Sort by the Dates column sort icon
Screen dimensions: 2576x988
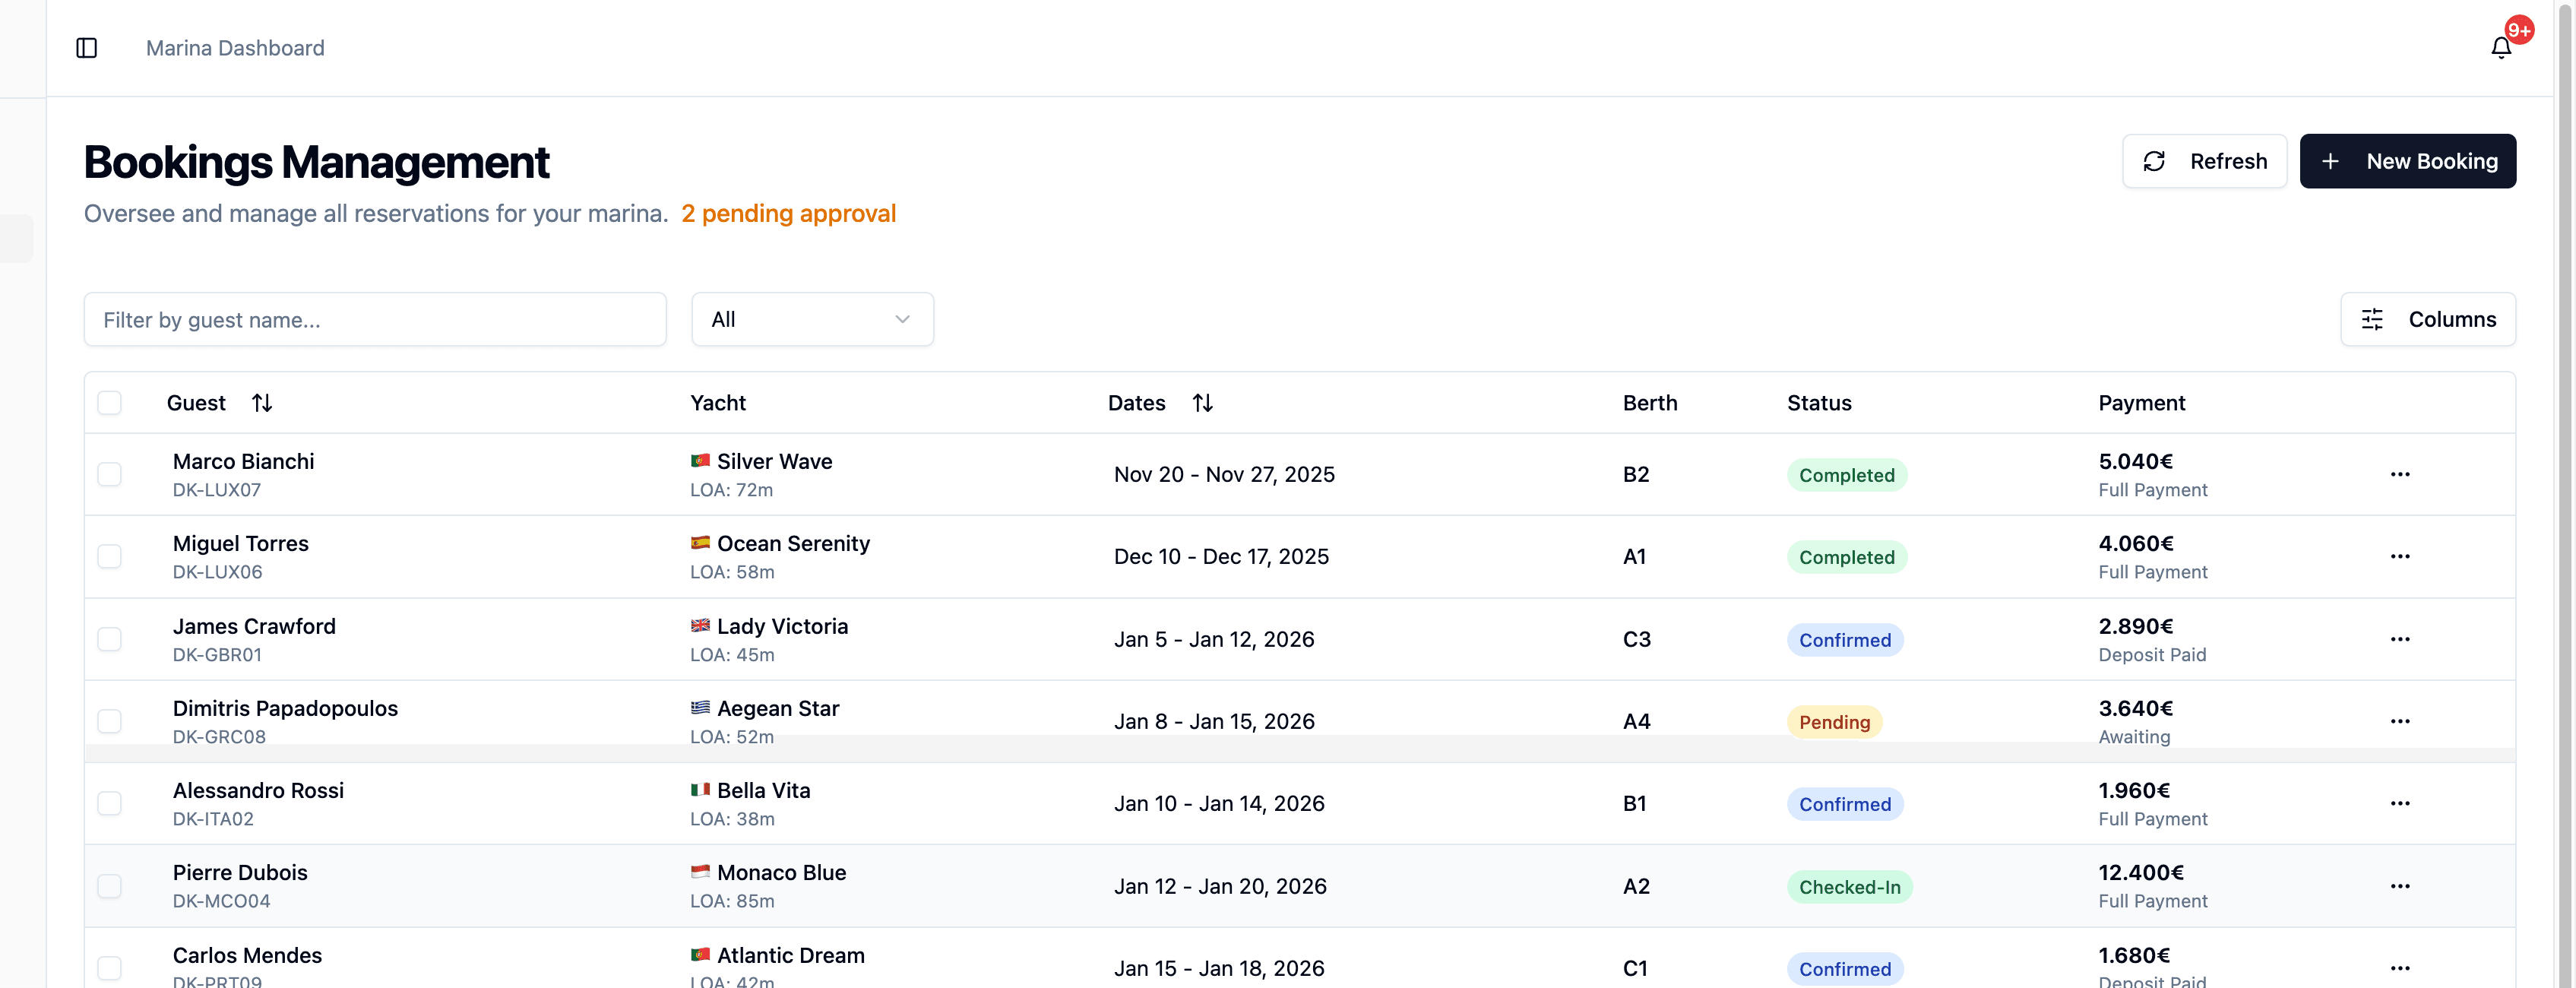1202,402
